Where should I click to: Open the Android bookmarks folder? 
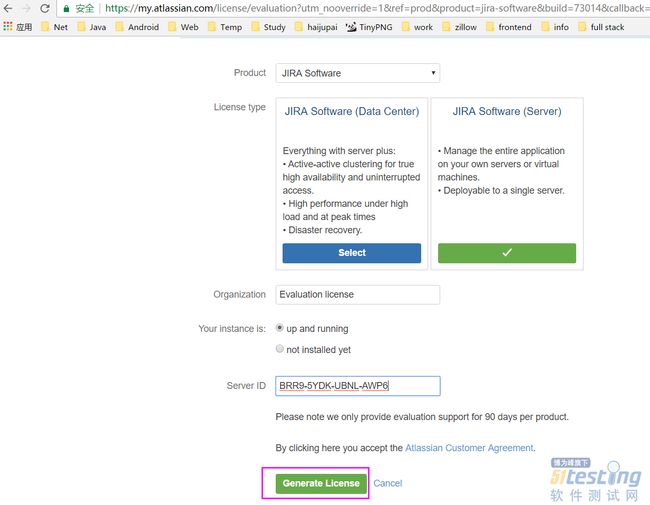(137, 27)
